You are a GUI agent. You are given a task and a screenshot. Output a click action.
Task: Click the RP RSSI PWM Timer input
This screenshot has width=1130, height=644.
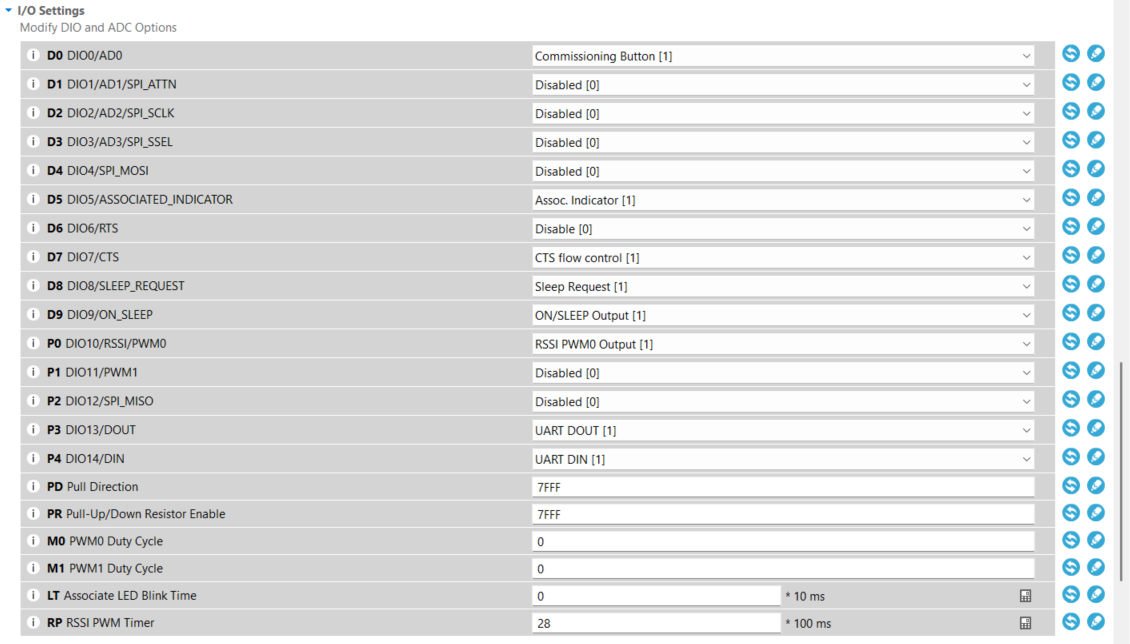656,623
